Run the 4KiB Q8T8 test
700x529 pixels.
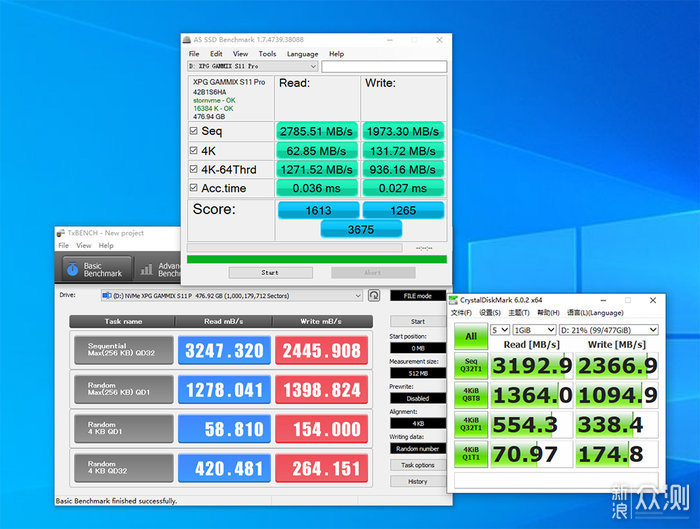pos(471,395)
